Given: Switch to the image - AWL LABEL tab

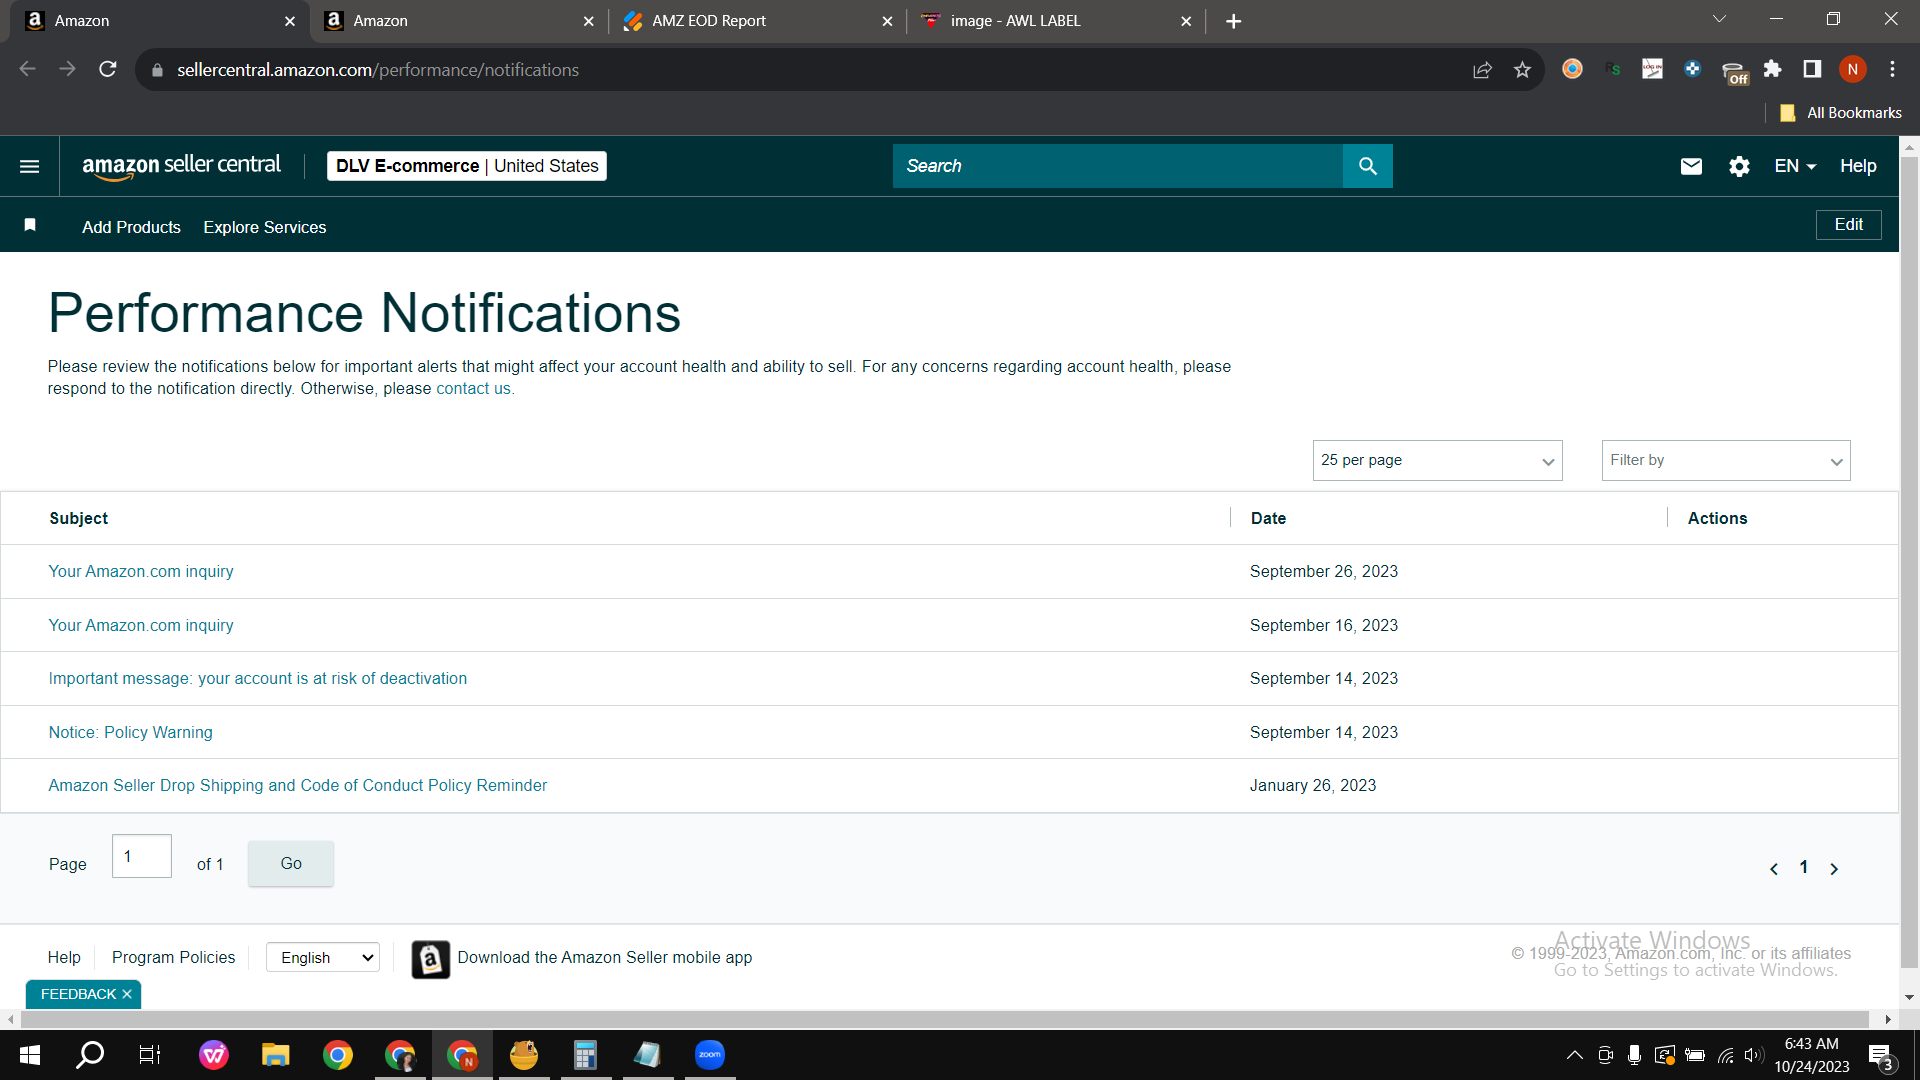Looking at the screenshot, I should [x=1056, y=21].
